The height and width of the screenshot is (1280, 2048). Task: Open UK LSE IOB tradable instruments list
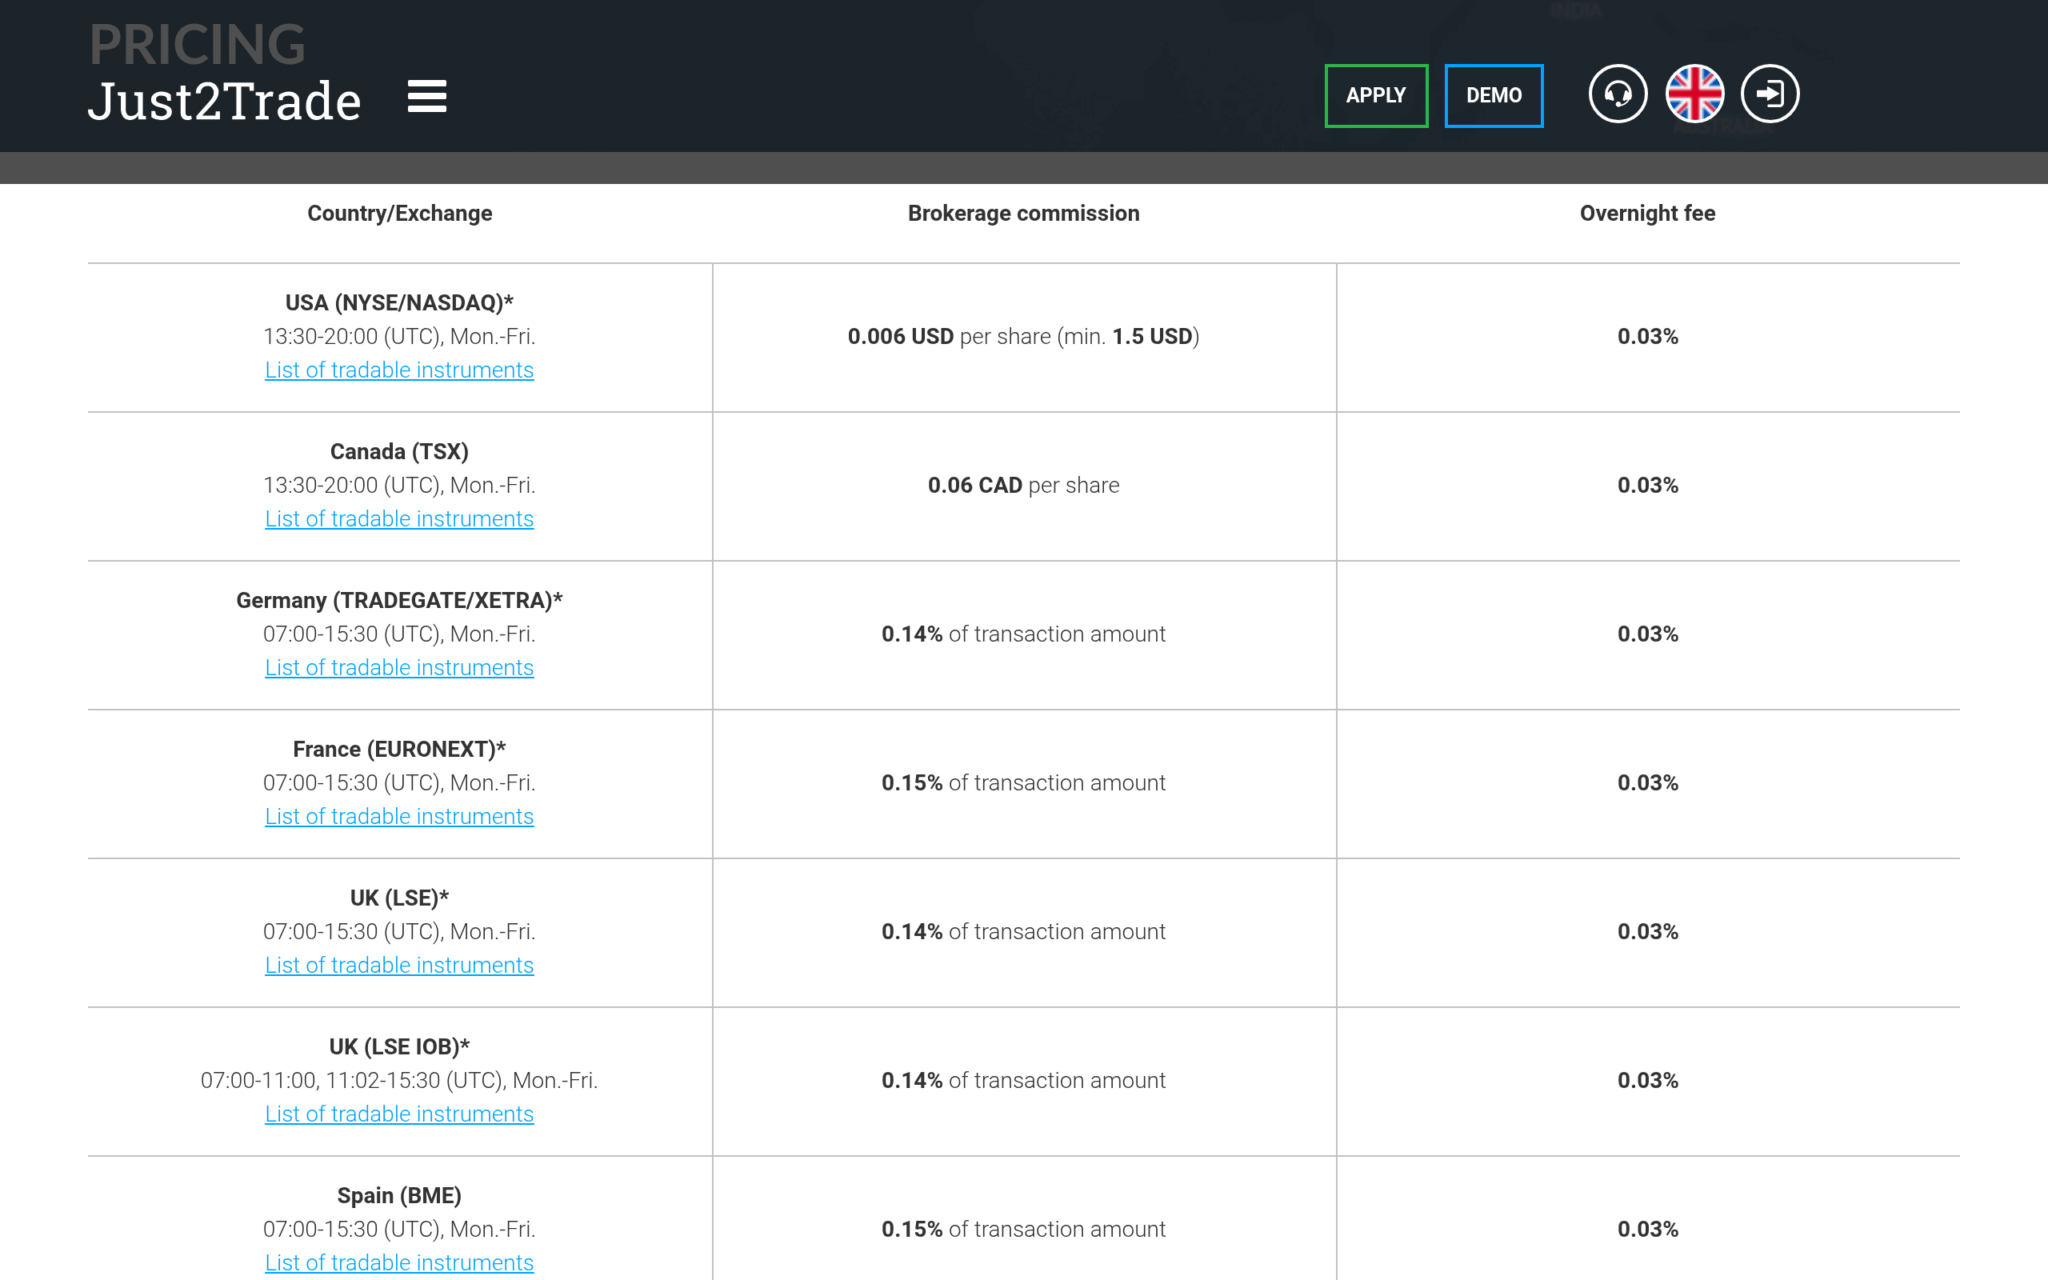[x=399, y=1114]
